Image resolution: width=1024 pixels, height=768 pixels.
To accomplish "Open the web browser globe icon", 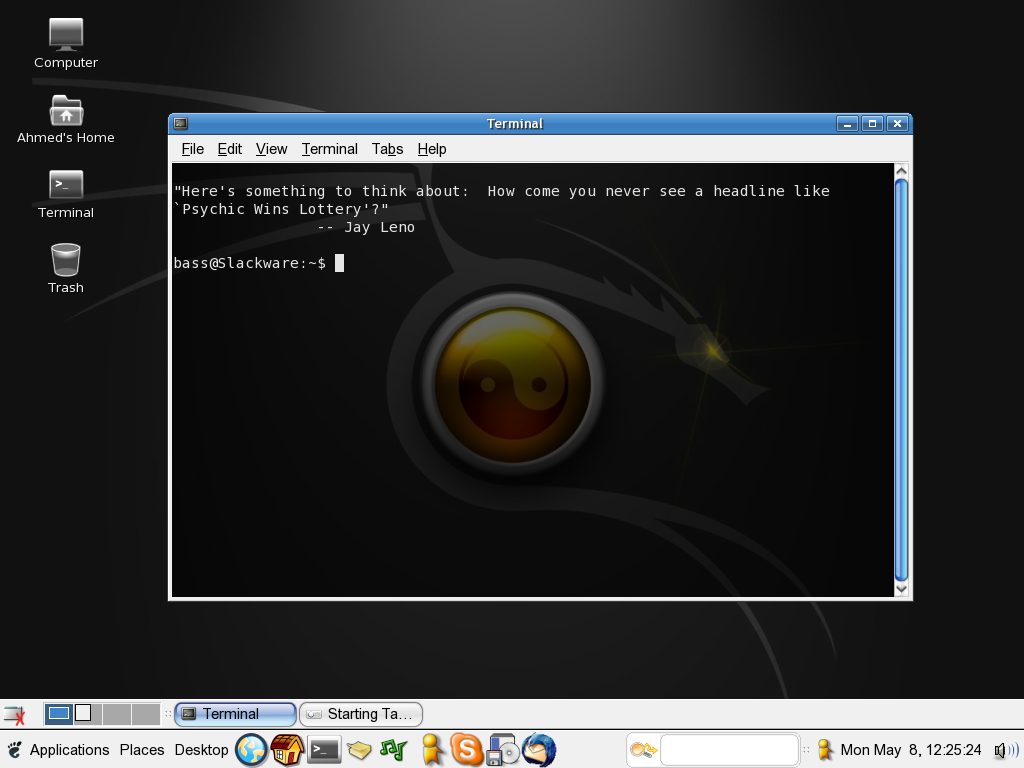I will [x=249, y=749].
